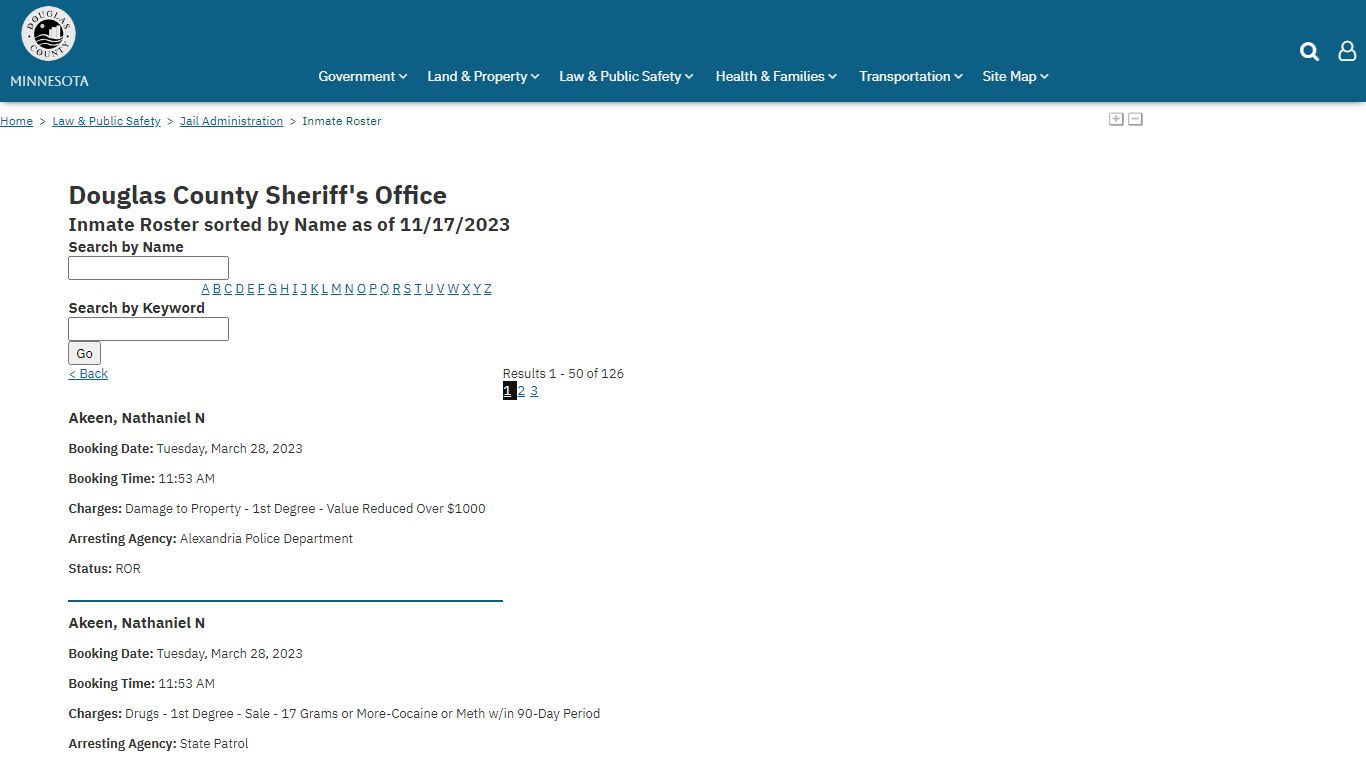The width and height of the screenshot is (1366, 768).
Task: Click the plus icon to increase text size
Action: coord(1116,119)
